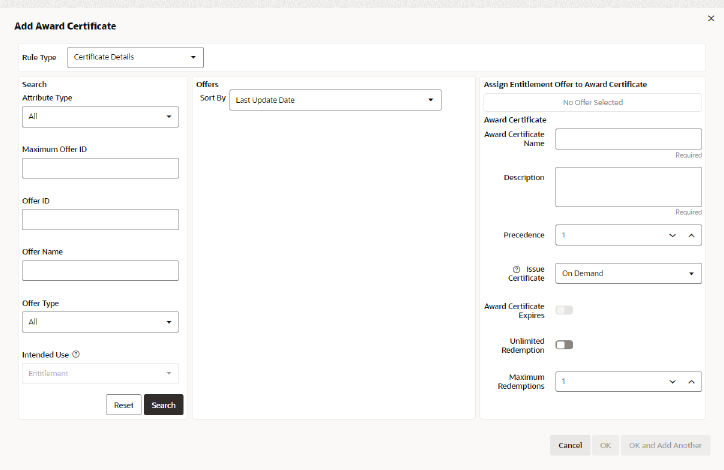Click the Award Certificate Name field

pyautogui.click(x=628, y=139)
